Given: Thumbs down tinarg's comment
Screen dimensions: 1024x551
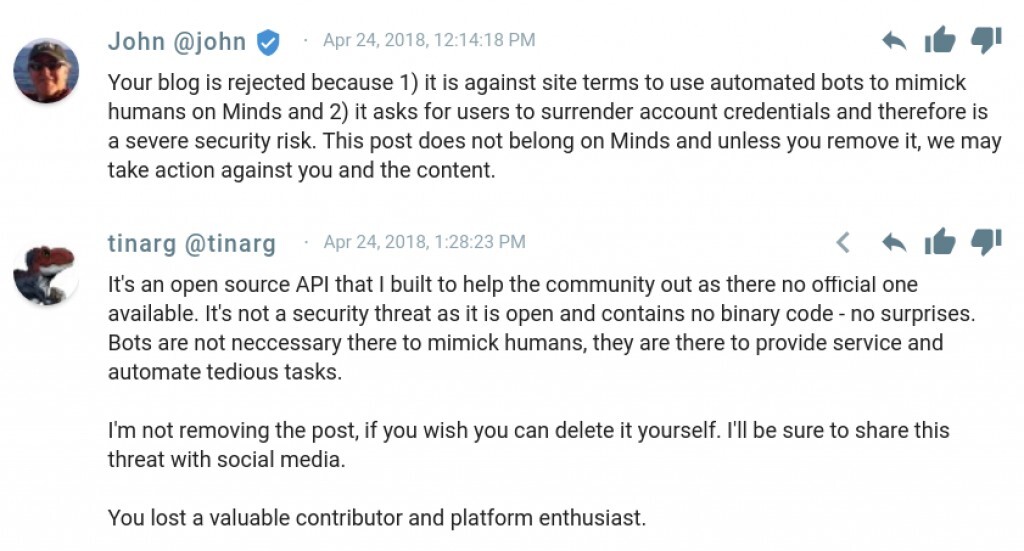Looking at the screenshot, I should tap(986, 242).
